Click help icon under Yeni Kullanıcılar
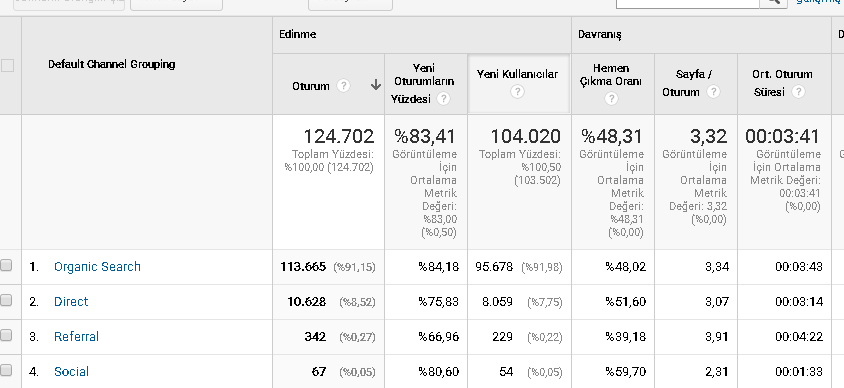844x388 pixels. tap(517, 92)
